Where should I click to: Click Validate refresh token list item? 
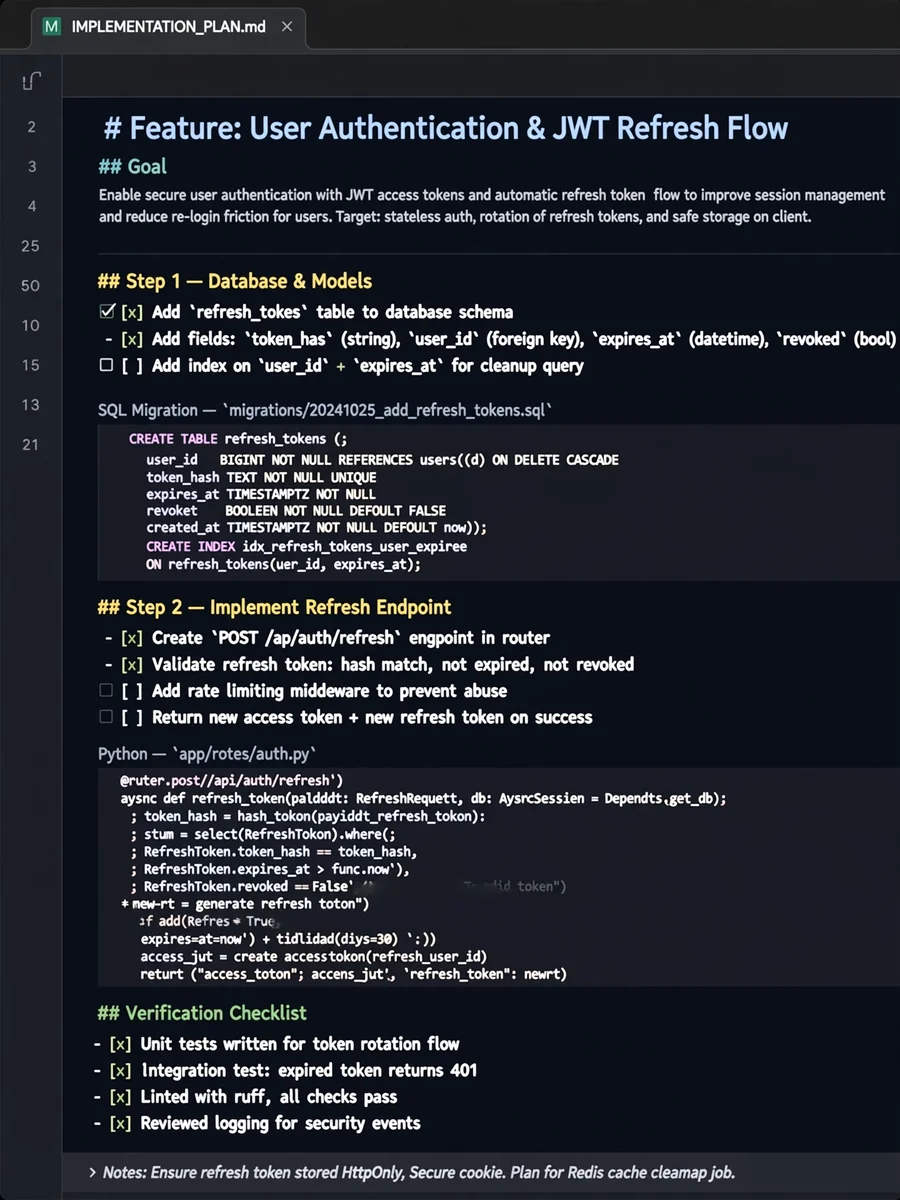pyautogui.click(x=369, y=664)
